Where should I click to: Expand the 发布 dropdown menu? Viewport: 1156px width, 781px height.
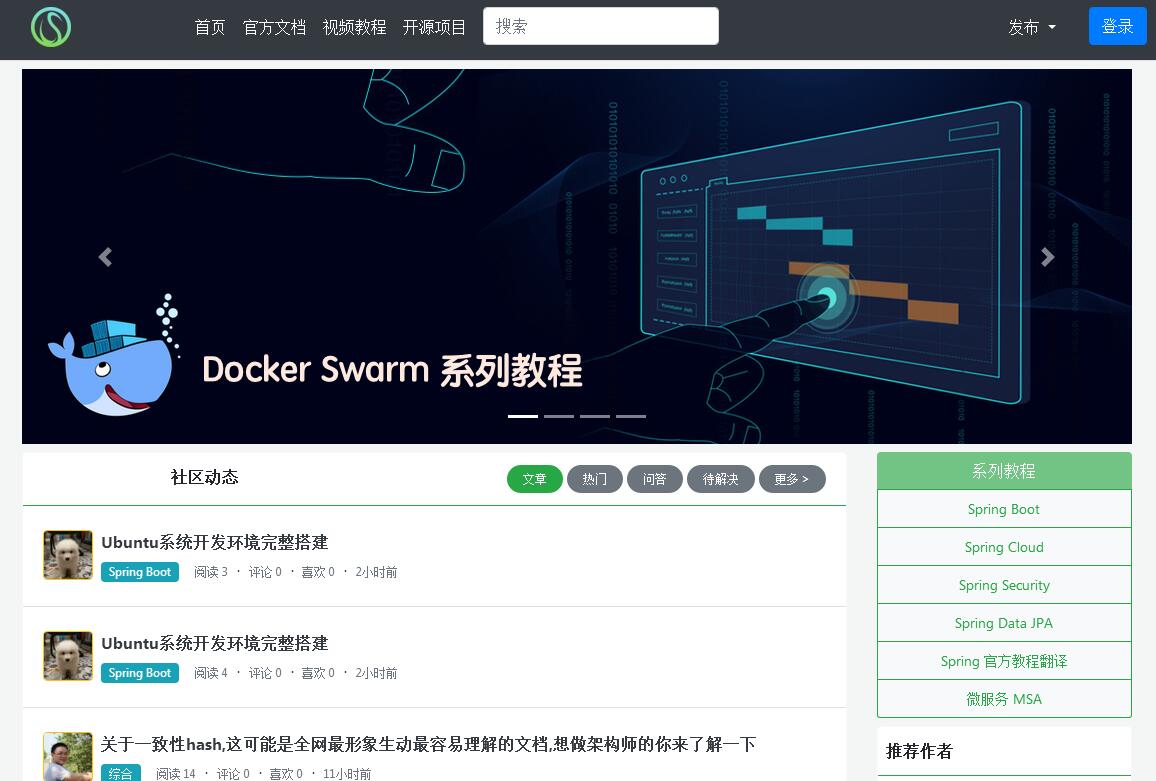point(1031,27)
